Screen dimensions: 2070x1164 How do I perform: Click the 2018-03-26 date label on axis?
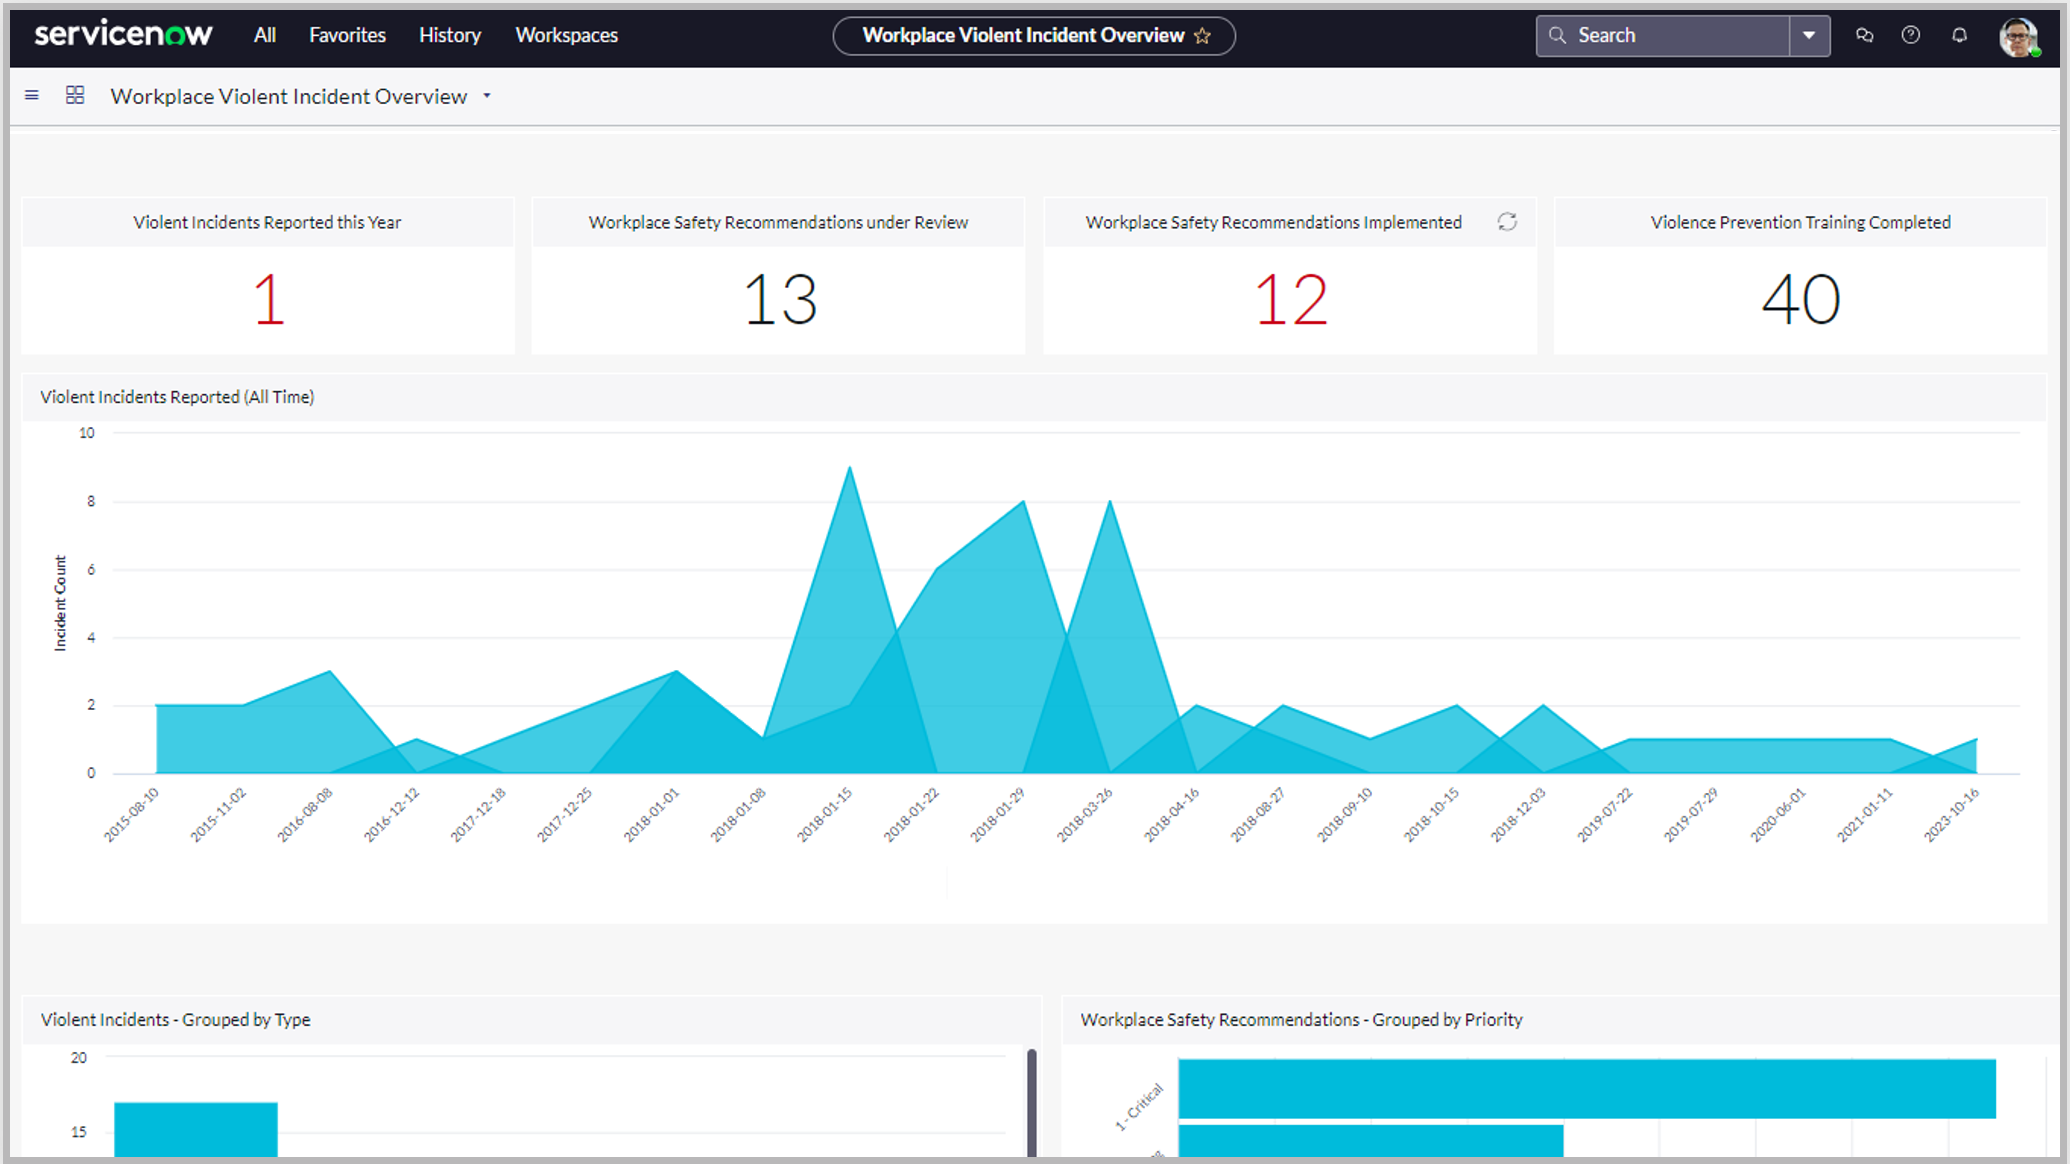1086,814
